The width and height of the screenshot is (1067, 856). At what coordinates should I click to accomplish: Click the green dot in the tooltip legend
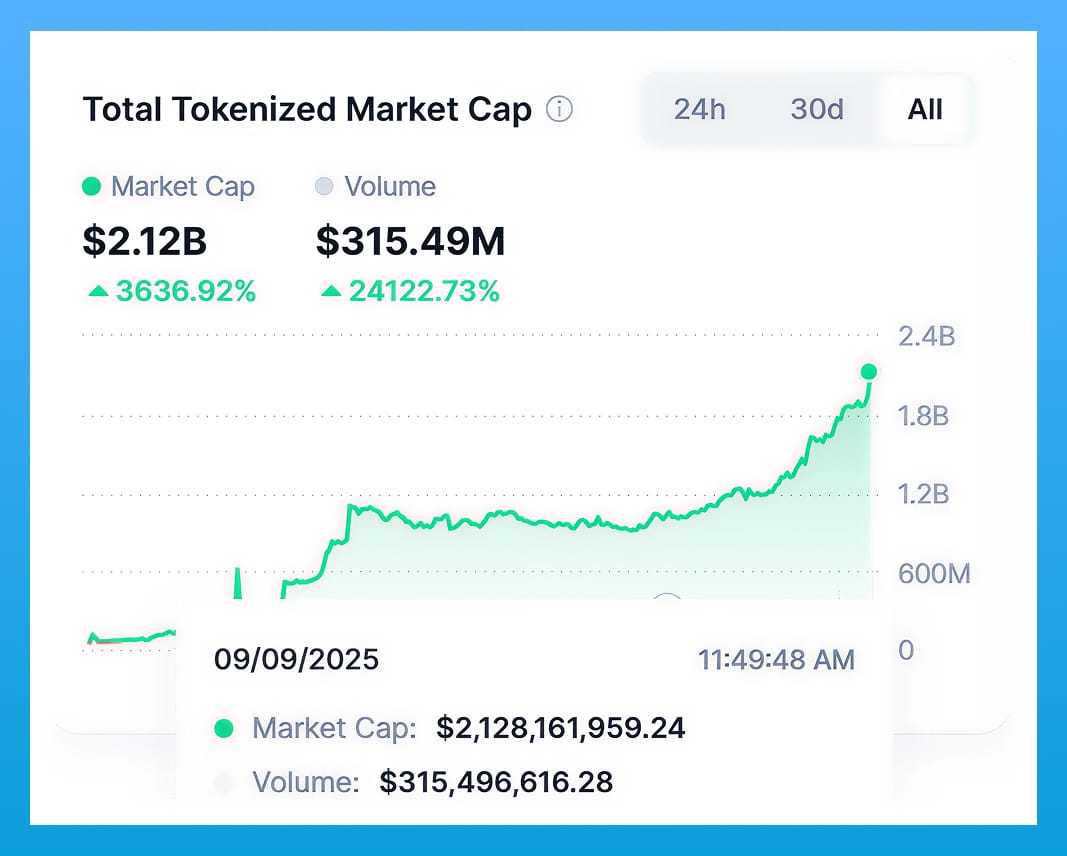click(x=225, y=729)
